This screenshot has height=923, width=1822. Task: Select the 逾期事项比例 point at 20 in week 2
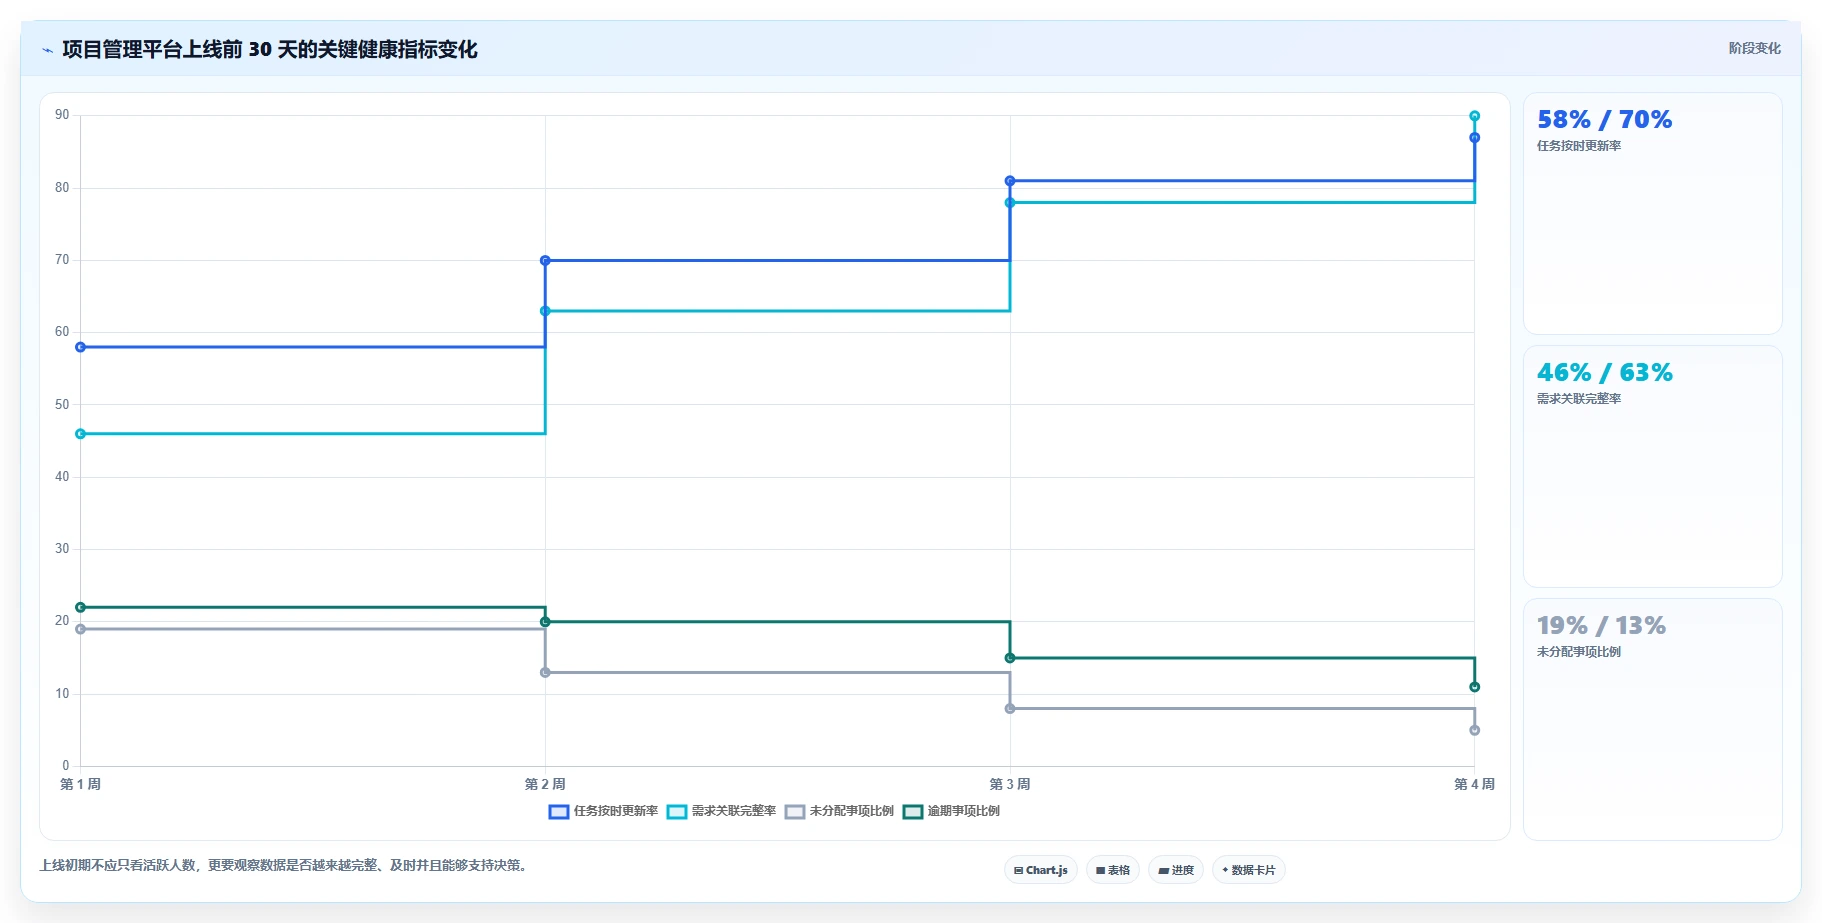[x=545, y=622]
